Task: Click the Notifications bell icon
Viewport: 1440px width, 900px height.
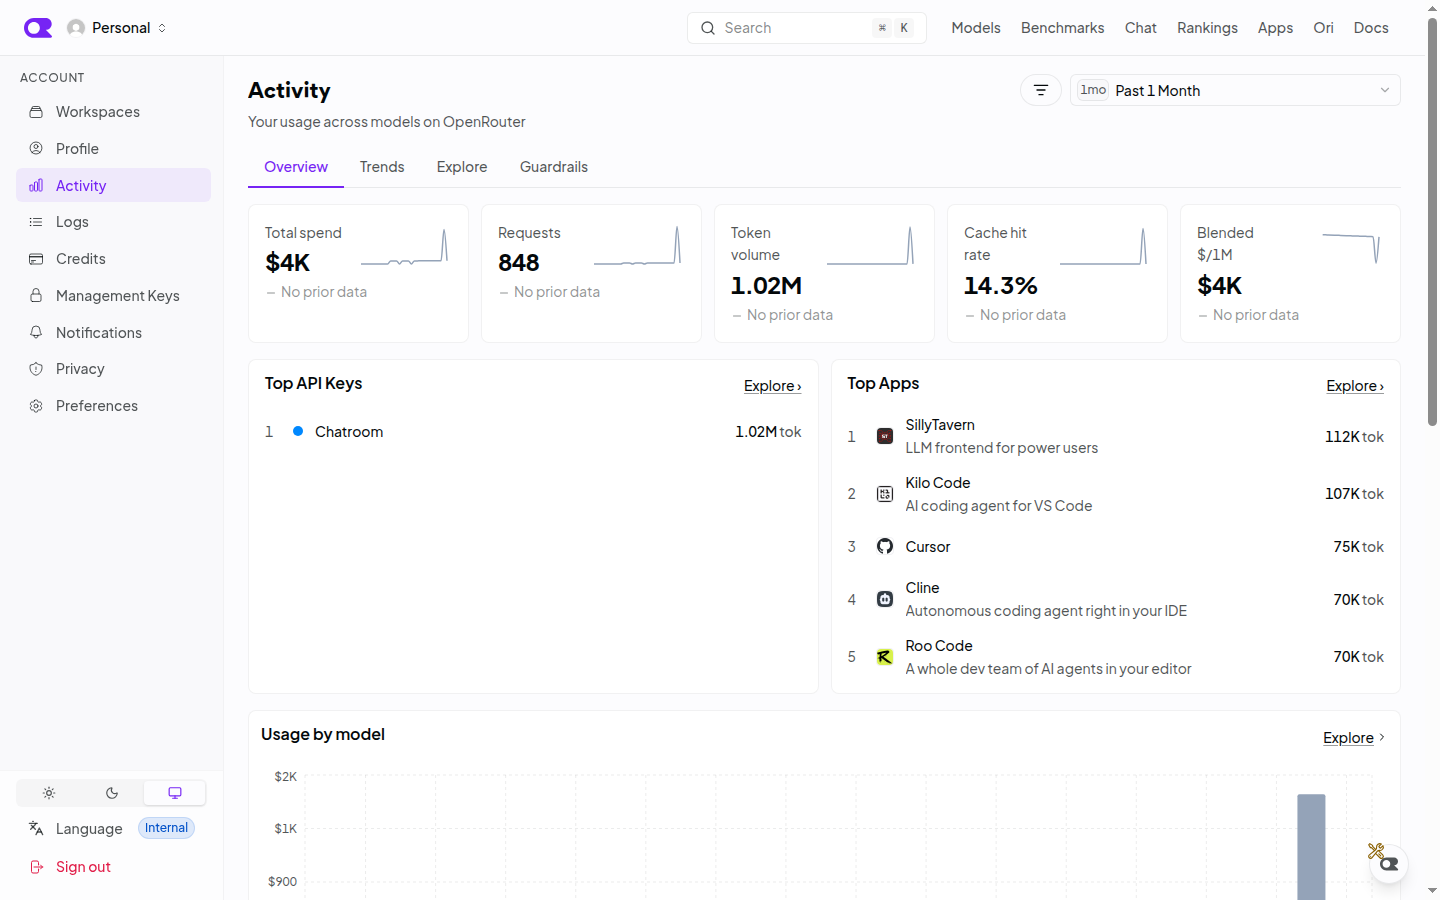Action: tap(36, 332)
